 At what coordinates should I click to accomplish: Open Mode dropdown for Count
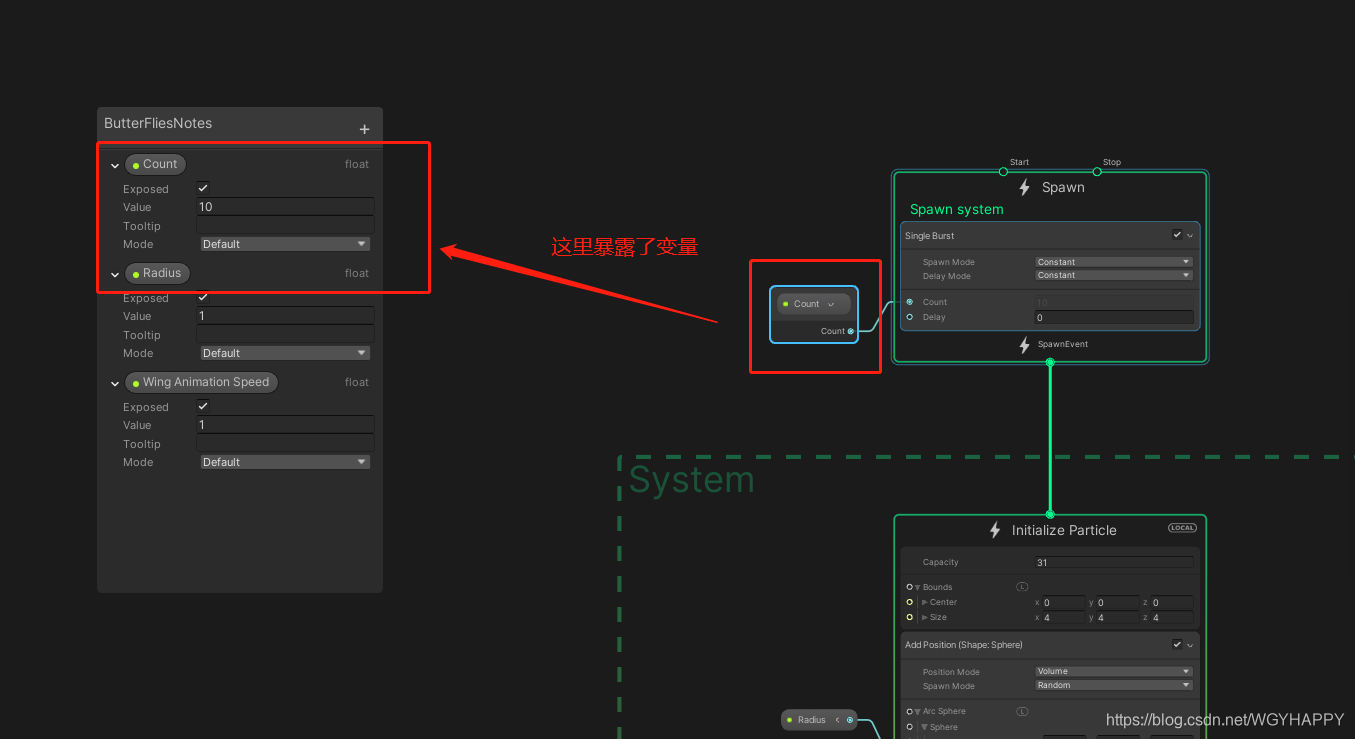click(x=285, y=244)
